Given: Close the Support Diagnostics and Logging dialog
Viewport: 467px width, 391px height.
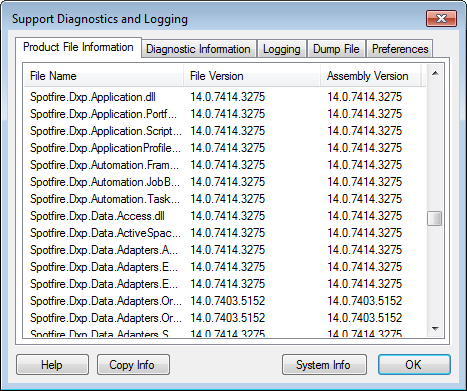Looking at the screenshot, I should point(441,18).
